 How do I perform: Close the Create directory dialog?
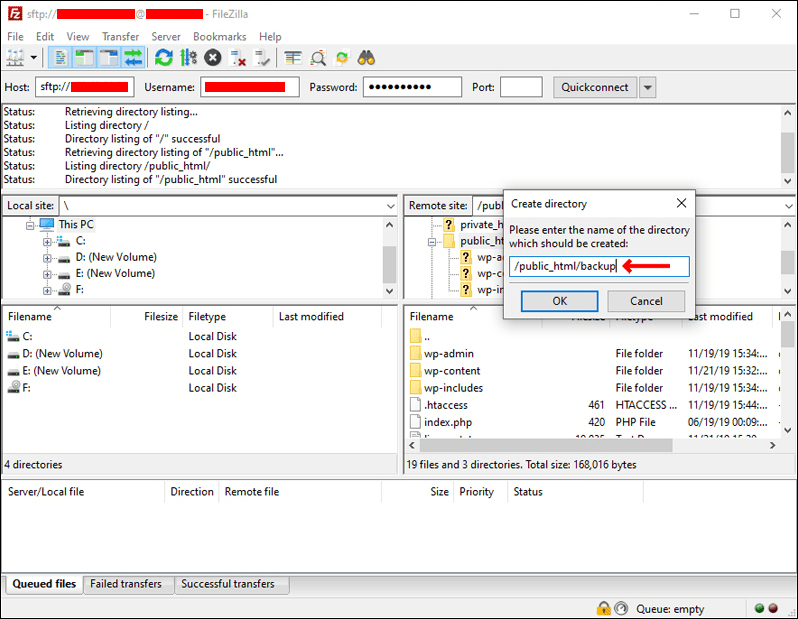(x=681, y=203)
